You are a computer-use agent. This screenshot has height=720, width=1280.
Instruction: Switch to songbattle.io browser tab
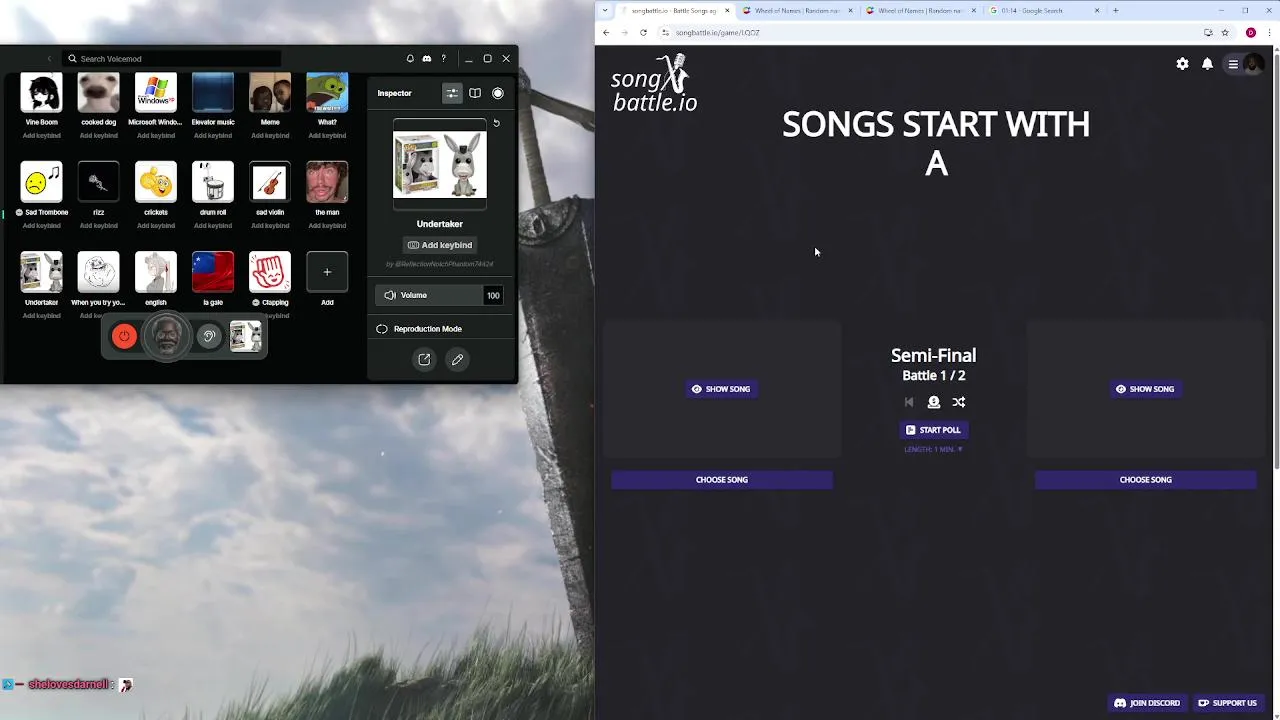[x=673, y=10]
